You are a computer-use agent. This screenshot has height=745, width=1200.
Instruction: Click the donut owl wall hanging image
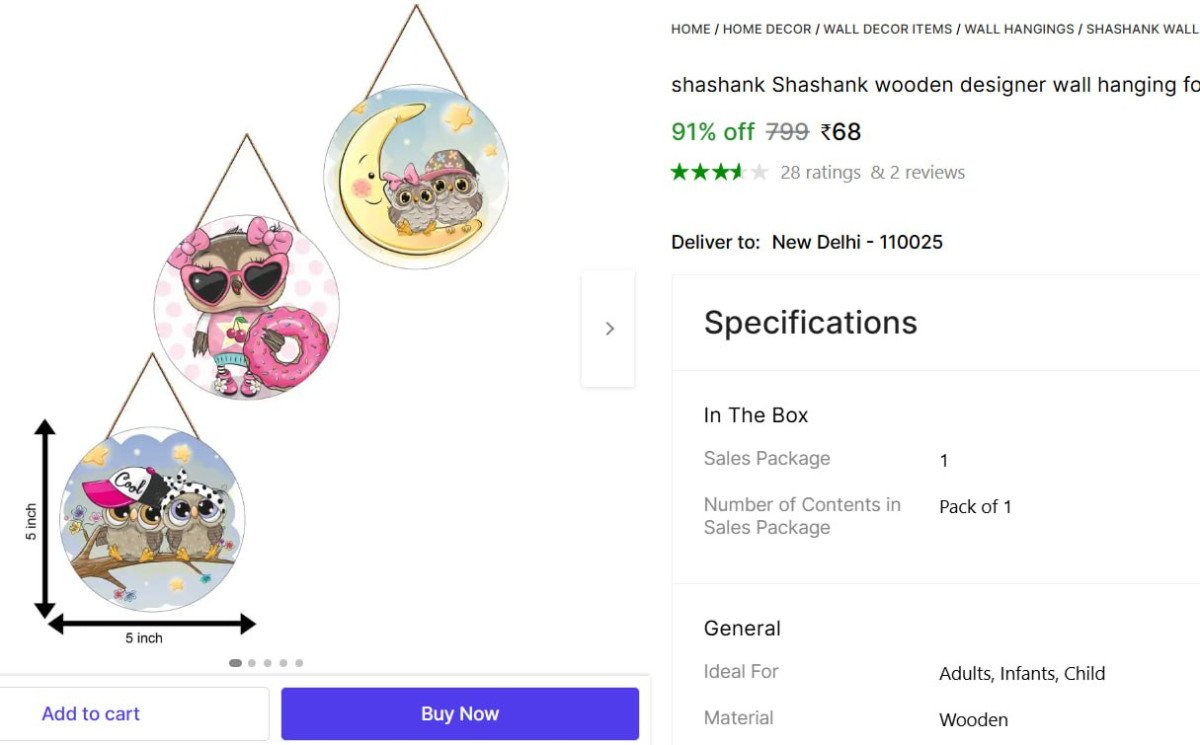(x=247, y=307)
